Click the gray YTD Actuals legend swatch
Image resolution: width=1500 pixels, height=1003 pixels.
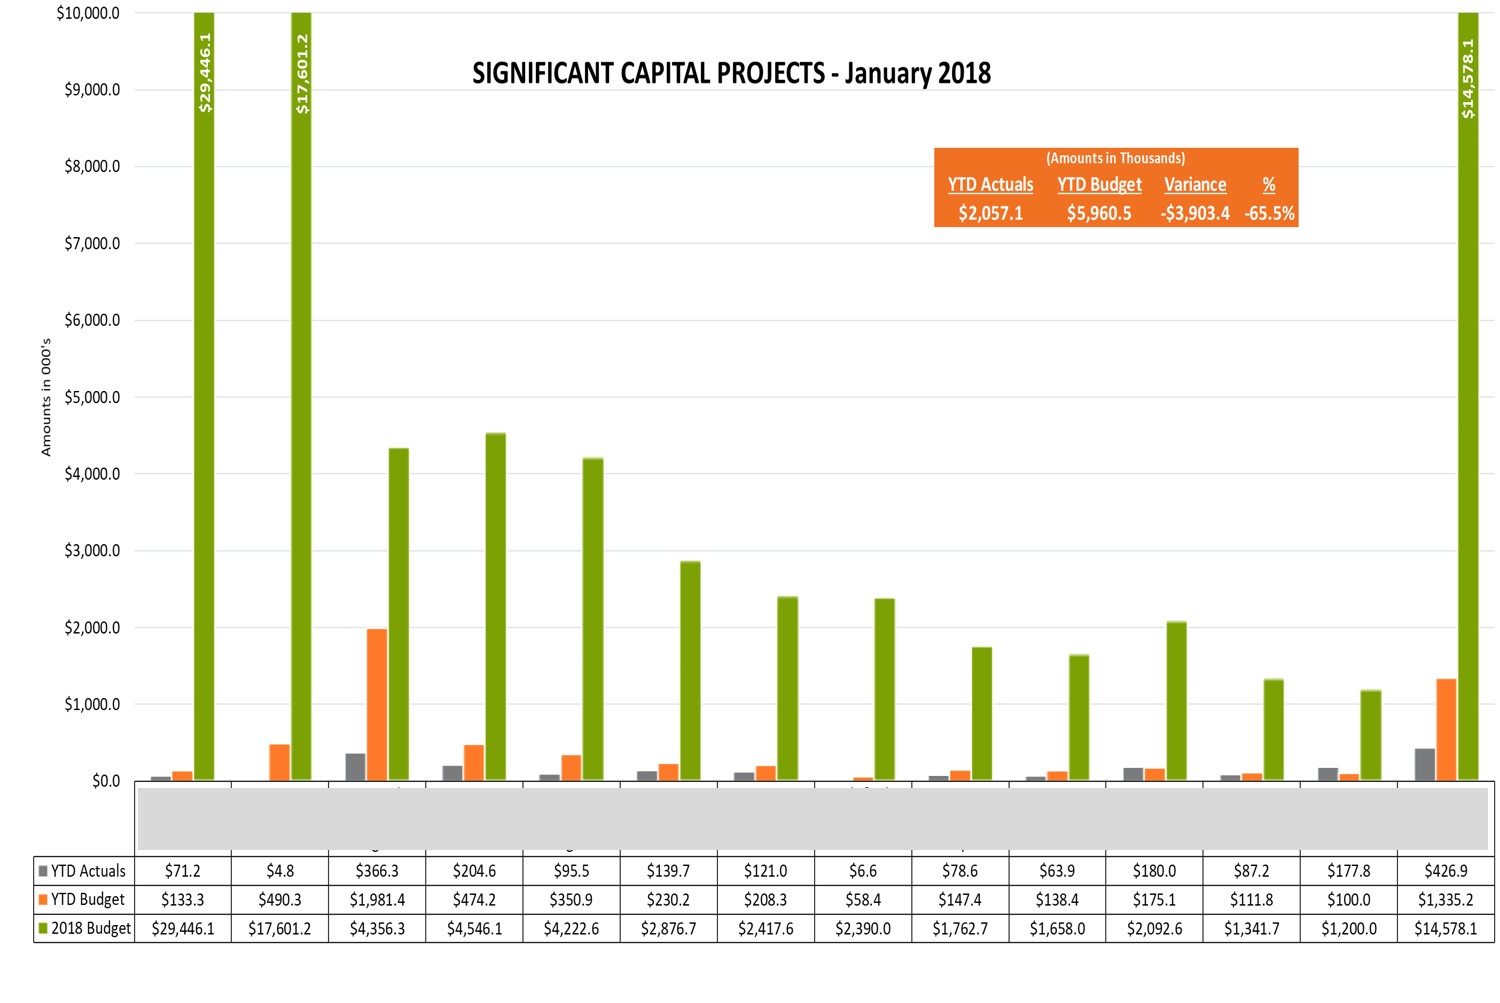click(42, 871)
